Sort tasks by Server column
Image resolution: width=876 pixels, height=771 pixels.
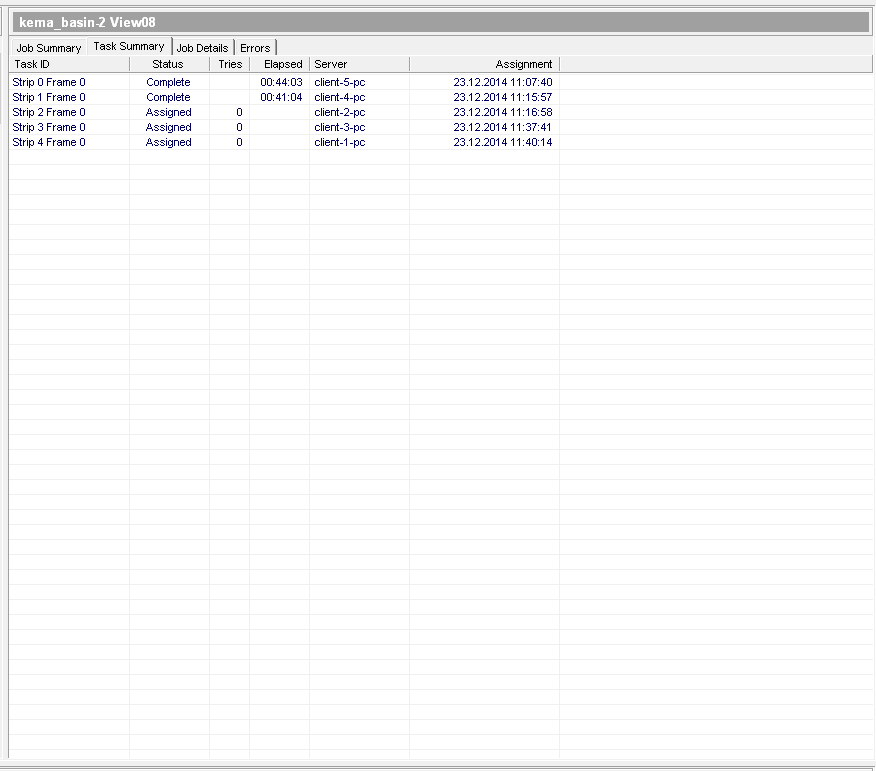point(359,64)
